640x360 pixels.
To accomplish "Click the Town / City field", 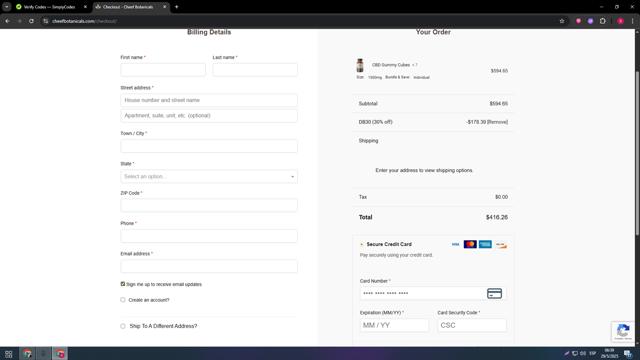I will pyautogui.click(x=209, y=146).
